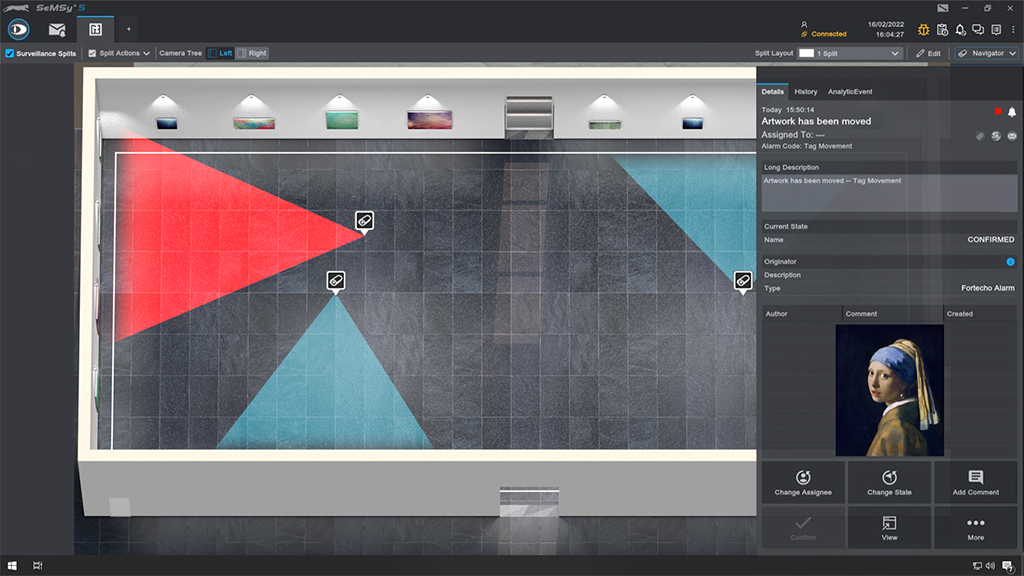Click the tag marker on the red camera cone
1024x576 pixels.
(364, 221)
